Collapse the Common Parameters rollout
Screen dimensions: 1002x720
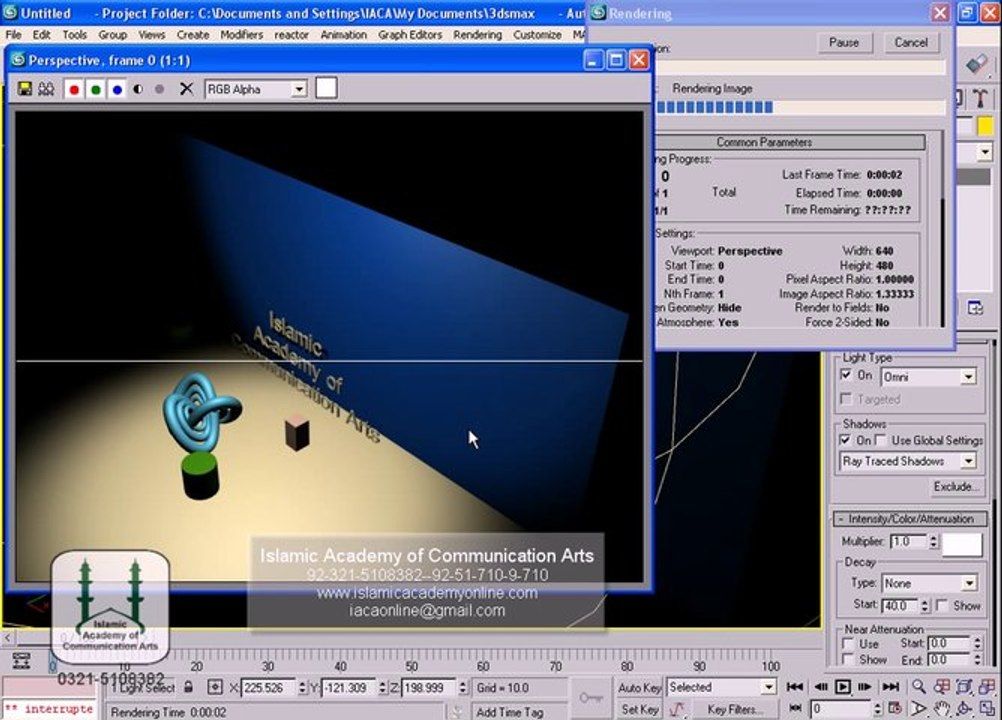(790, 142)
